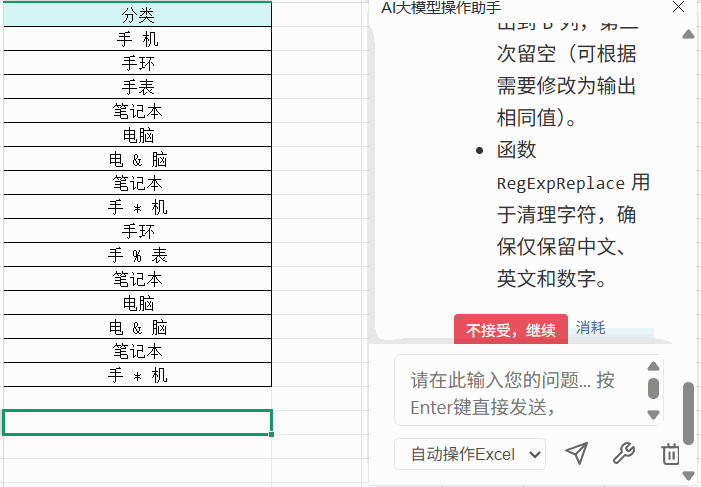
Task: Select the 笔记本 cell just below 手 % 表
Action: click(137, 279)
